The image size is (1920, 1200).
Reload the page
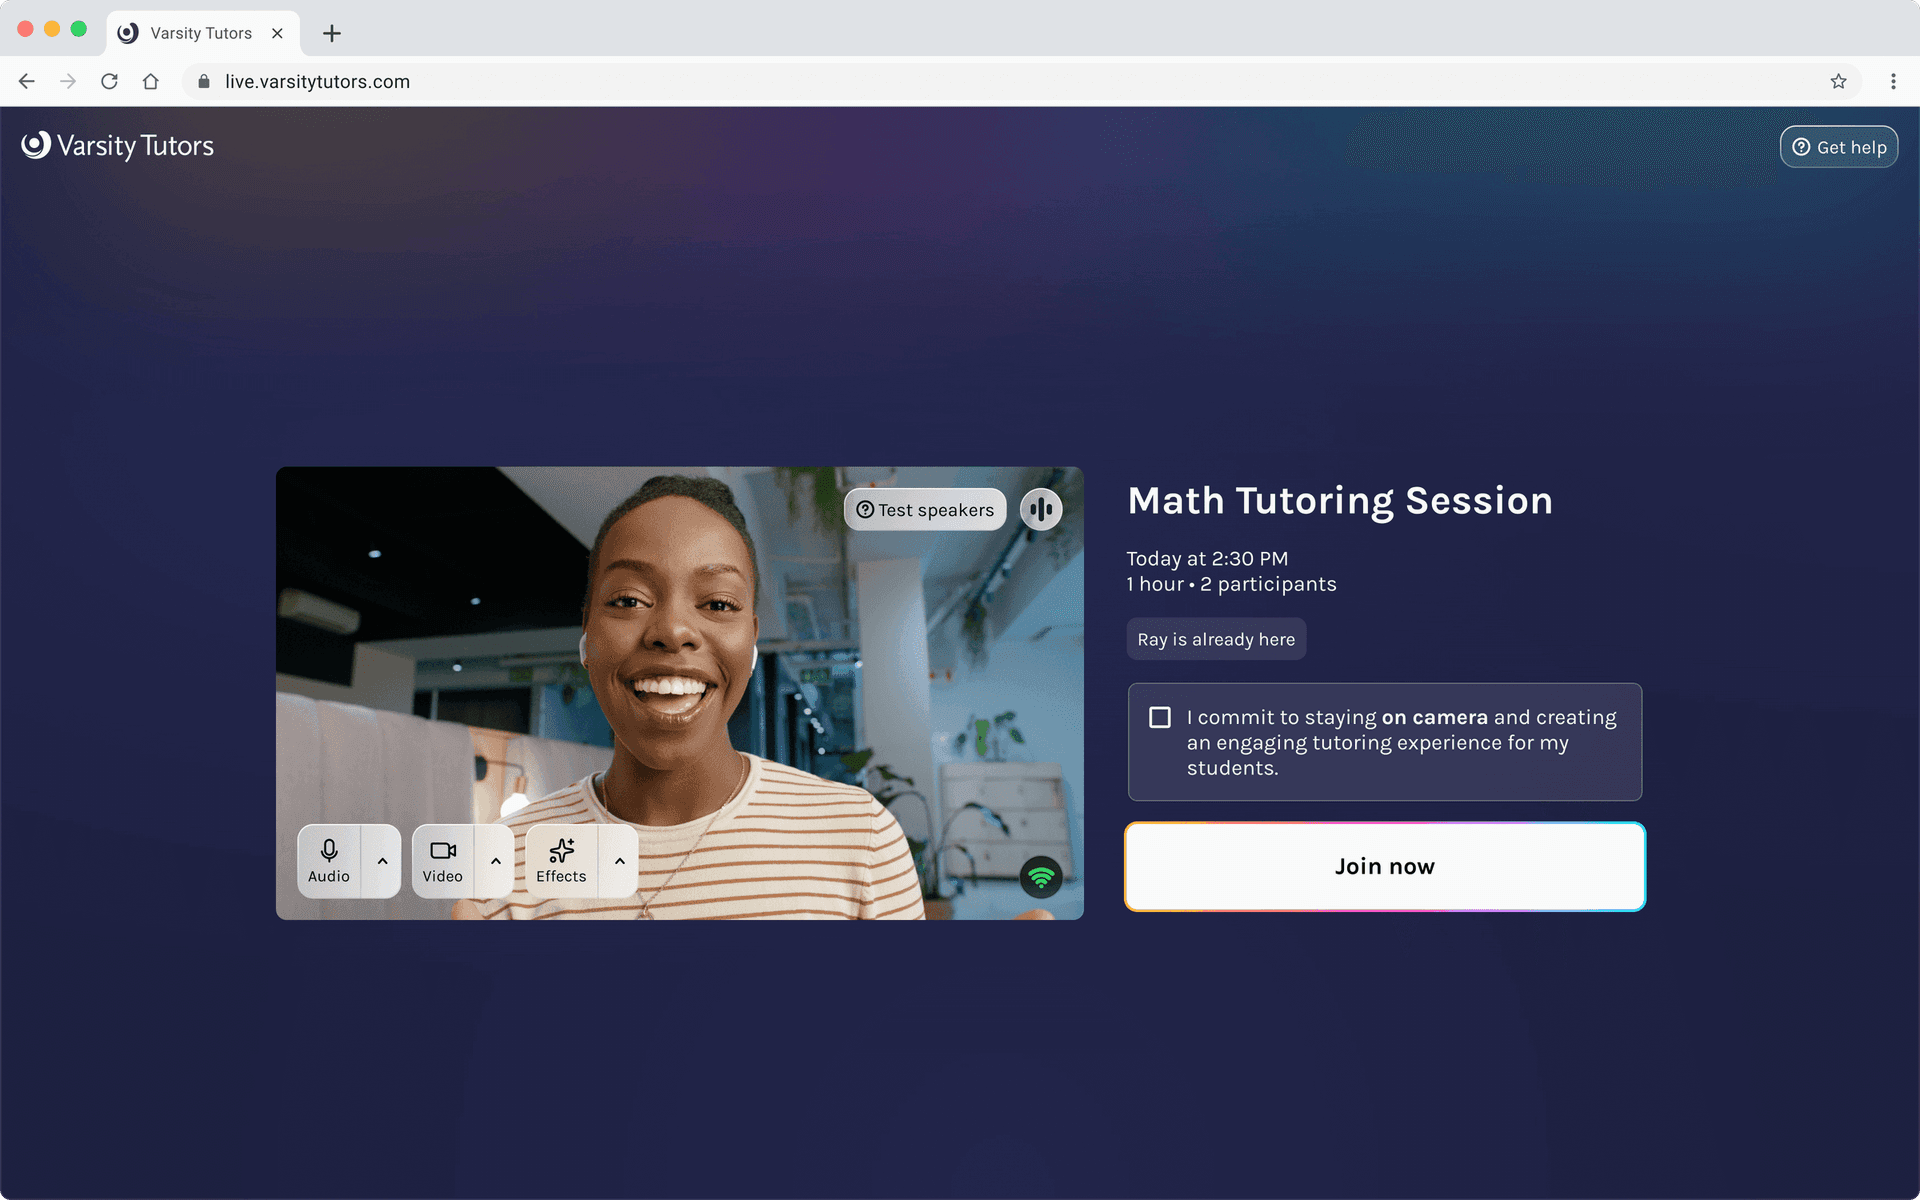tap(109, 82)
